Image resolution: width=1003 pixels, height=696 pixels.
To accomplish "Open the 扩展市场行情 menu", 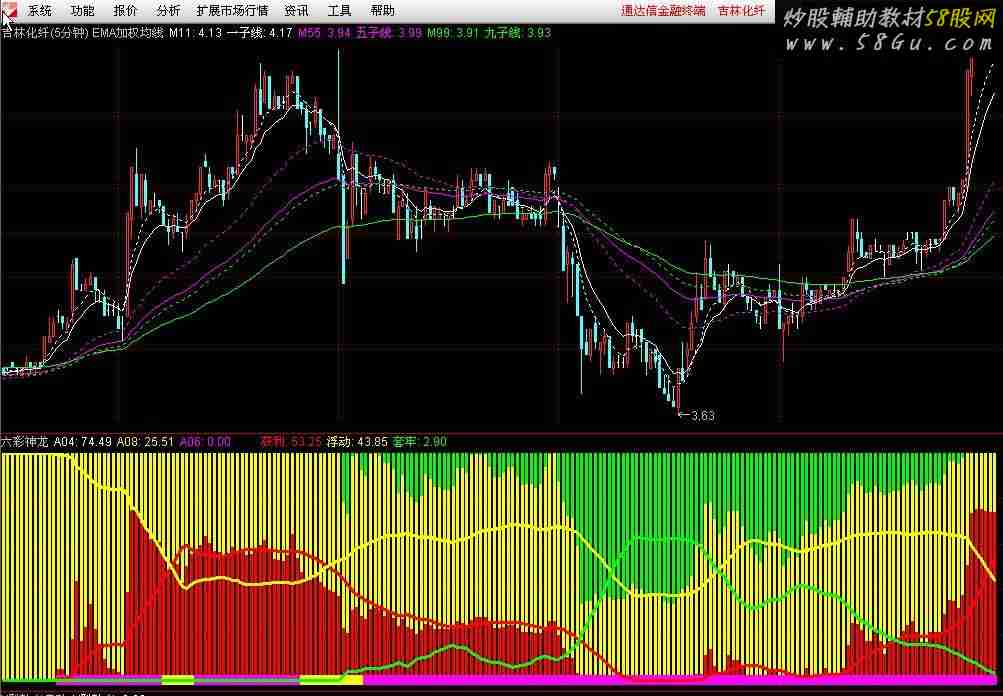I will [x=232, y=11].
